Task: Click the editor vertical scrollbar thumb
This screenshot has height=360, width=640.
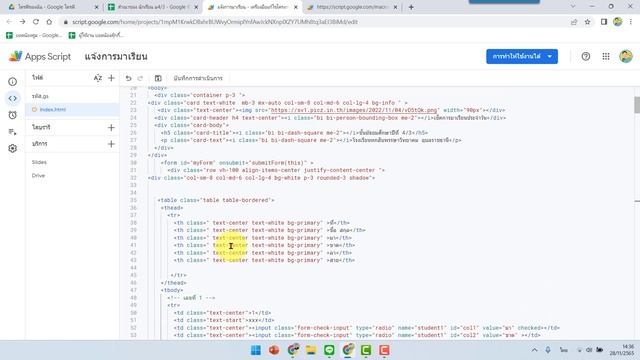Action: coord(637,105)
